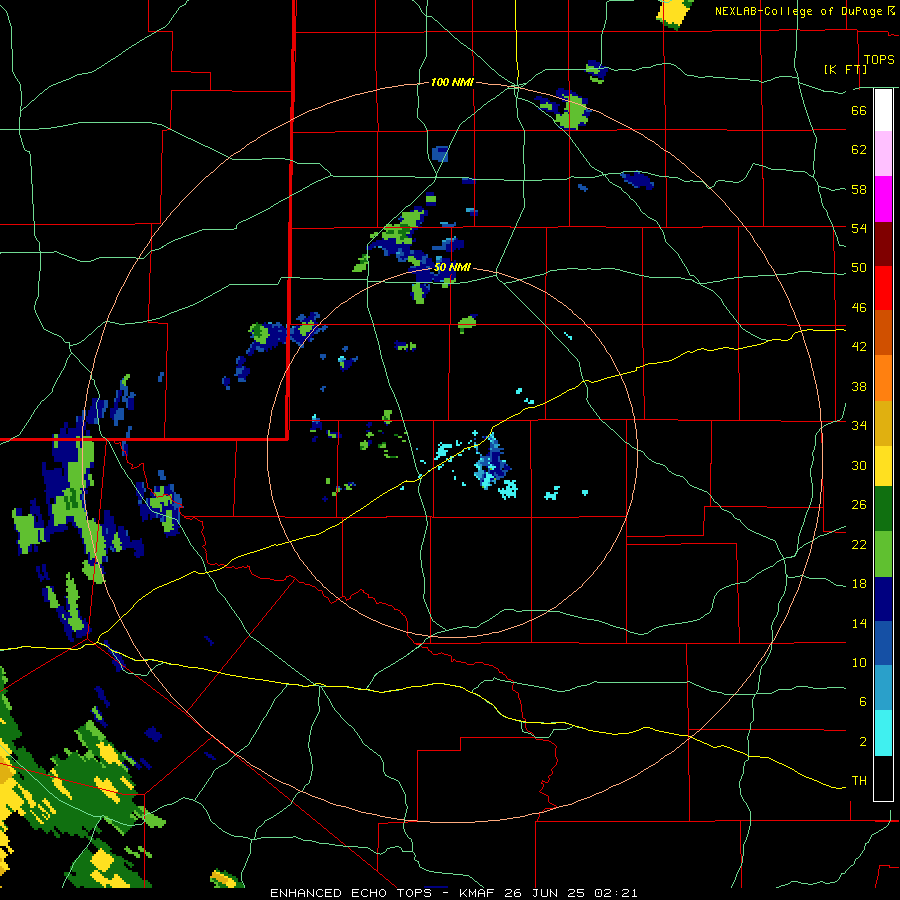Click the 26 legend value

tap(859, 505)
